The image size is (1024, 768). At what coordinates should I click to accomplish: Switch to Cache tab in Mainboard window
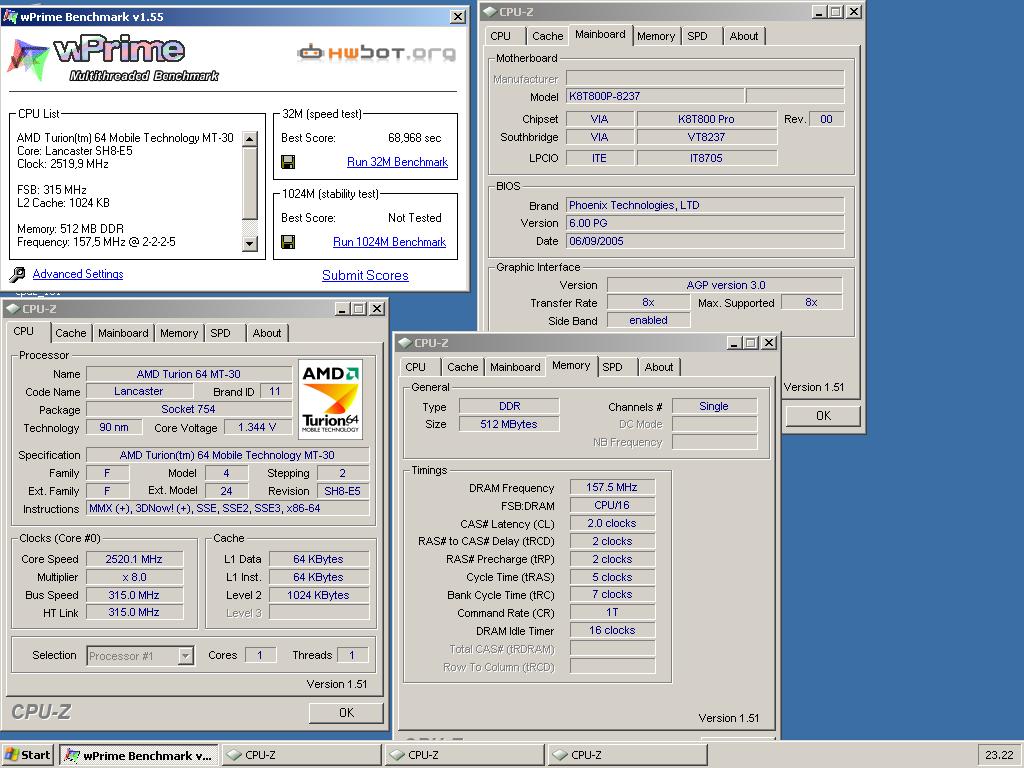547,37
